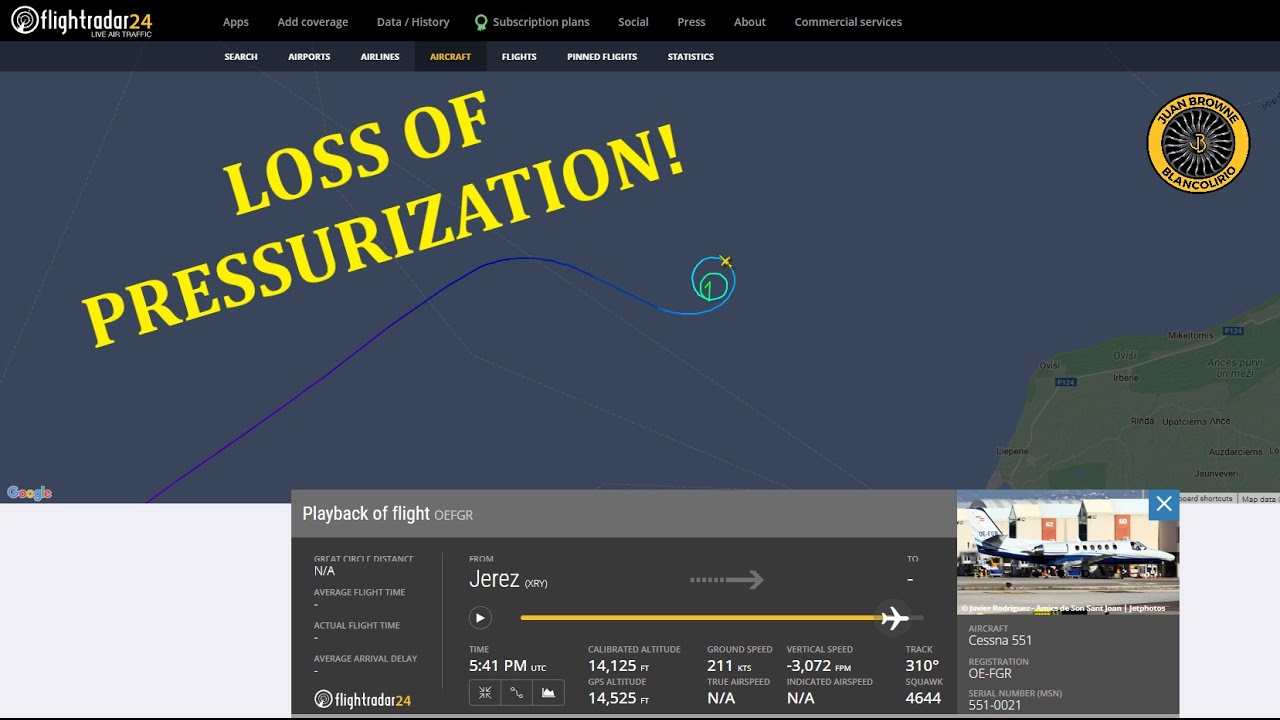Switch to the Airlines tab
1280x720 pixels.
point(380,57)
